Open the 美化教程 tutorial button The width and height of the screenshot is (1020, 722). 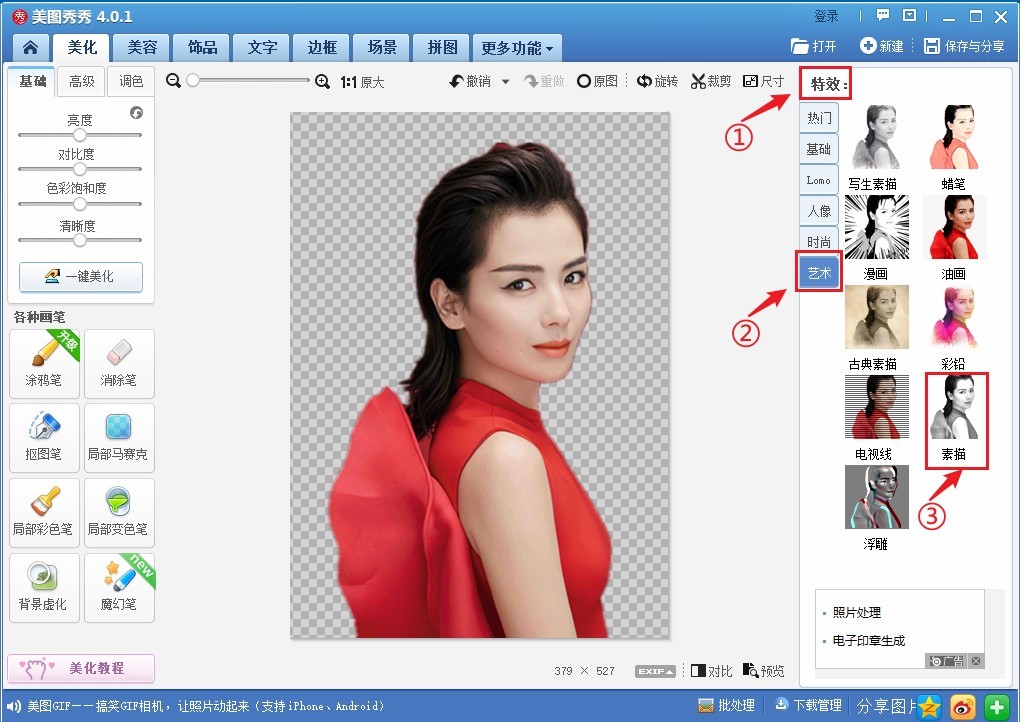(81, 669)
